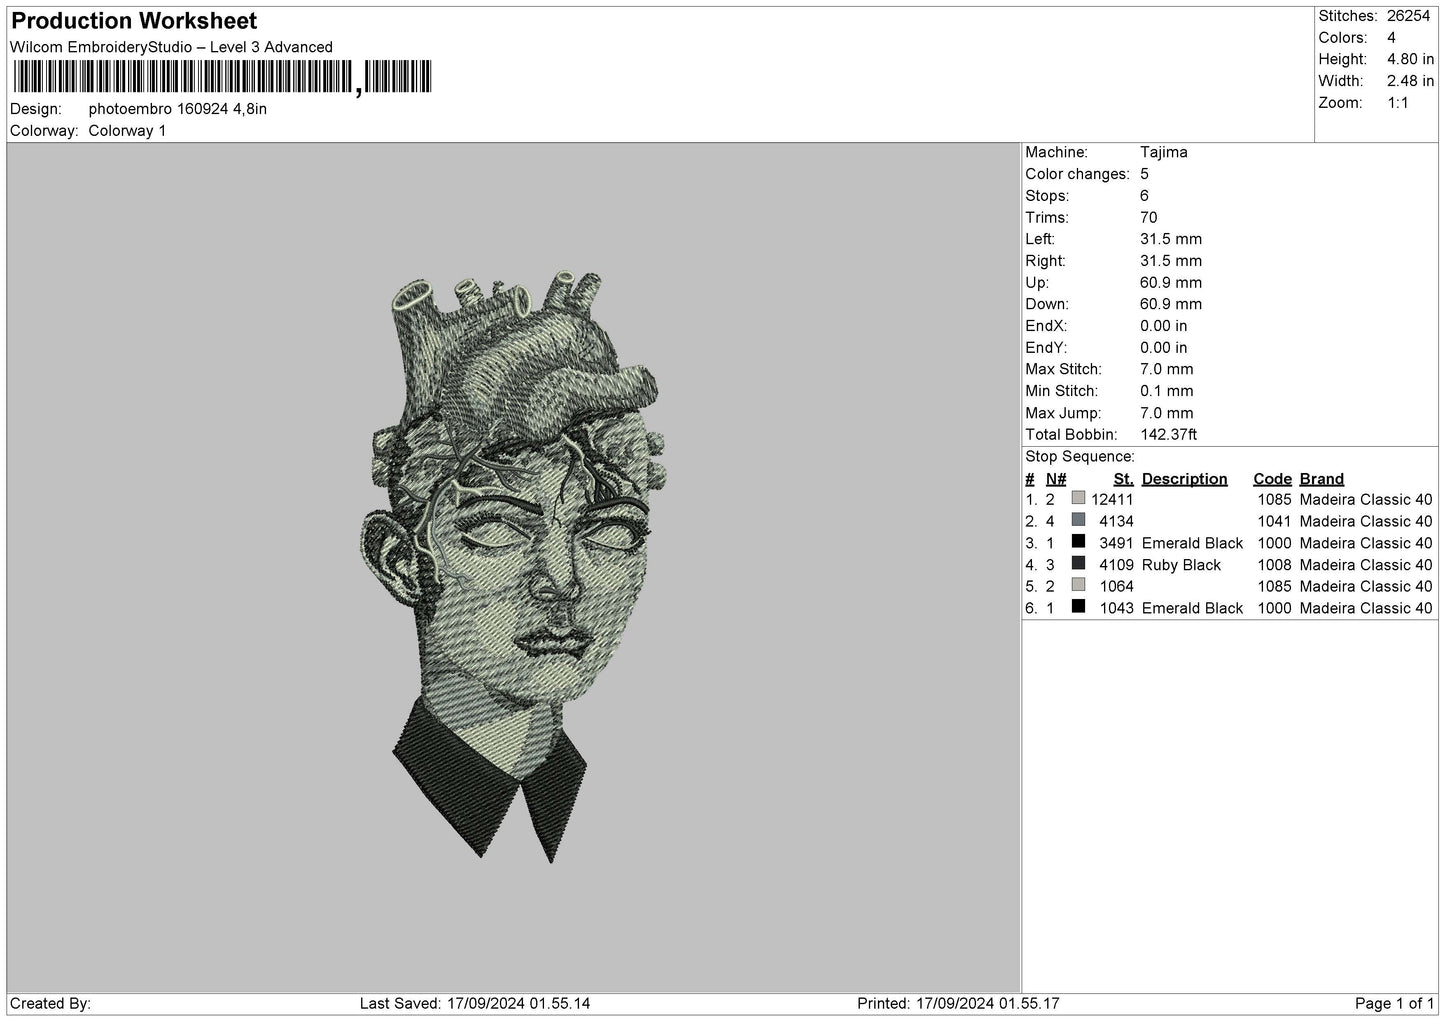This screenshot has width=1445, height=1021.
Task: Click the Width value 2.48 in
Action: coord(1410,81)
